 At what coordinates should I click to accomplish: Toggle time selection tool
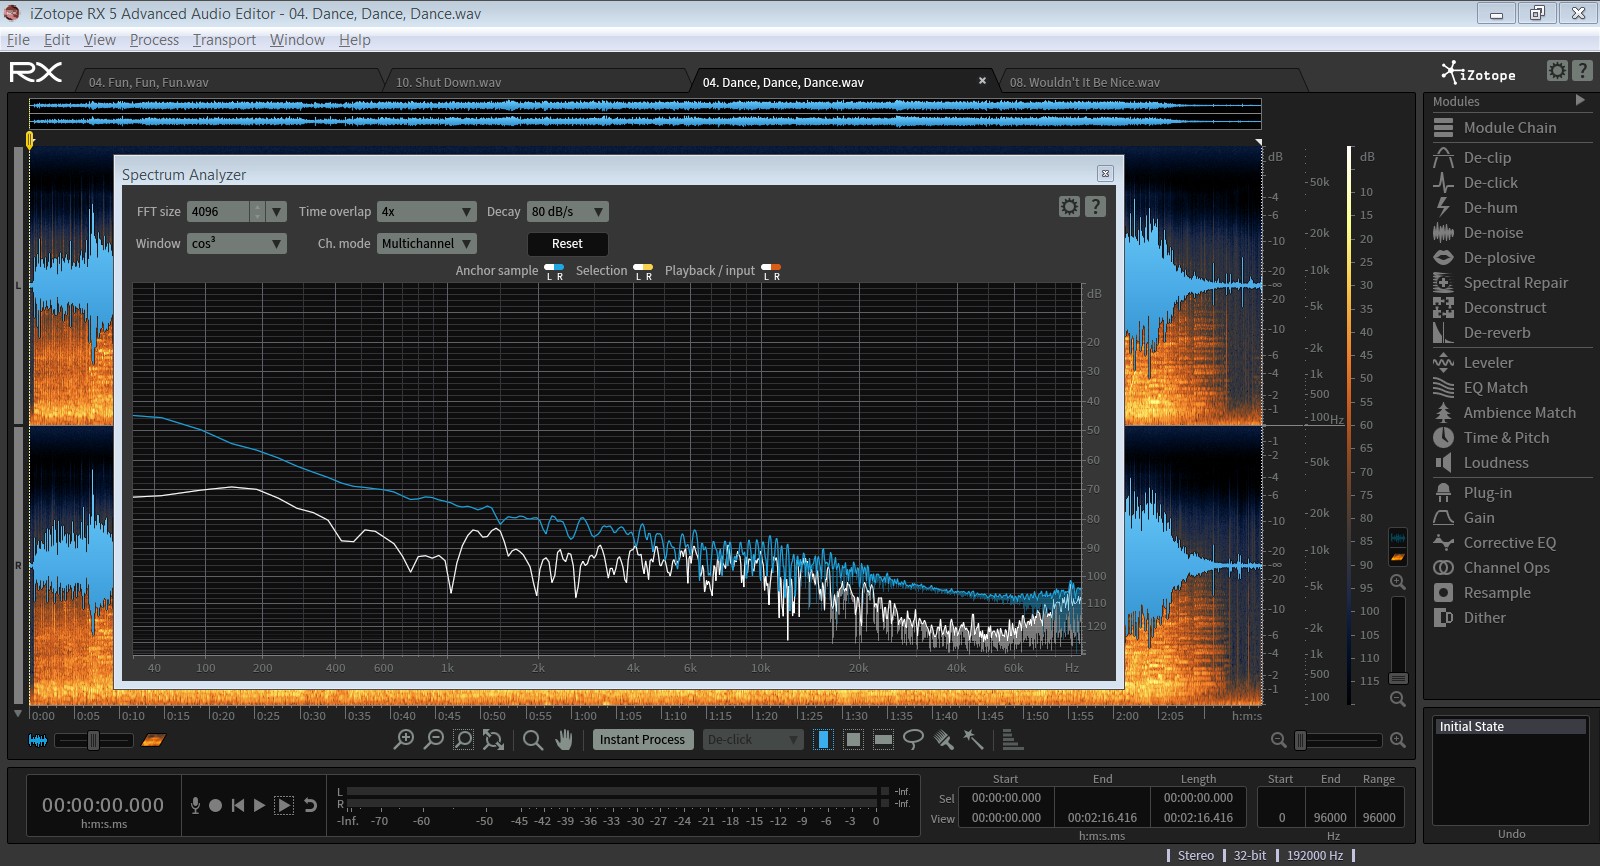(x=823, y=739)
